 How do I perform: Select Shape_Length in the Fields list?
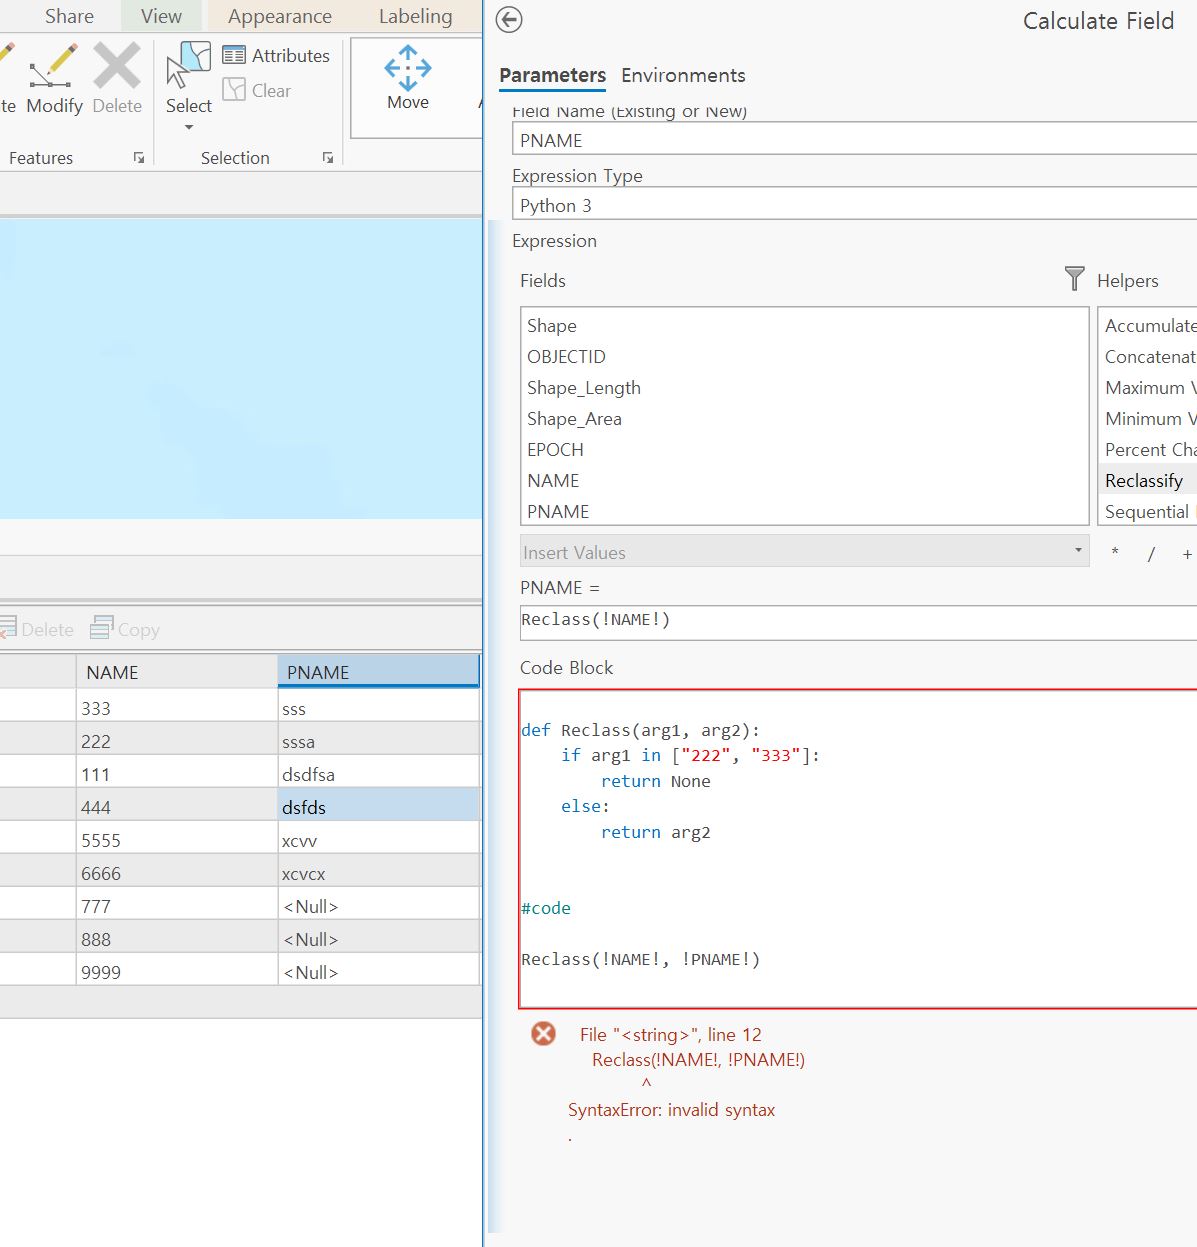coord(804,388)
